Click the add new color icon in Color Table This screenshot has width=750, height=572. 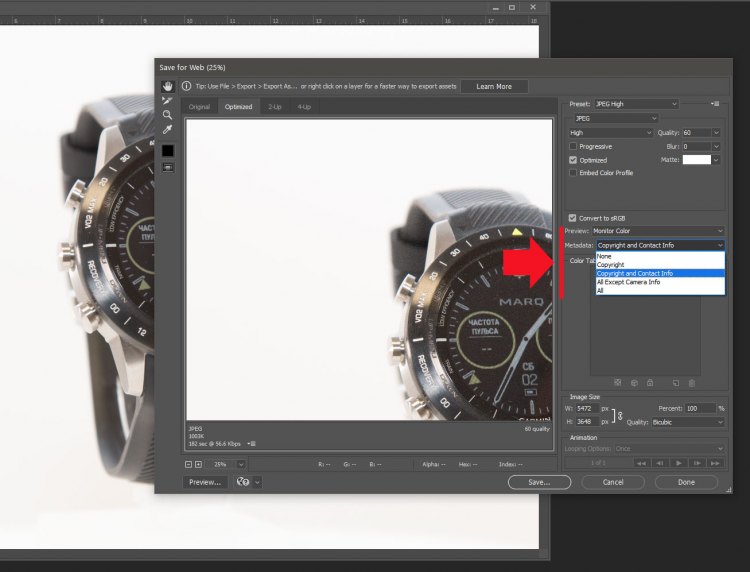tap(676, 383)
